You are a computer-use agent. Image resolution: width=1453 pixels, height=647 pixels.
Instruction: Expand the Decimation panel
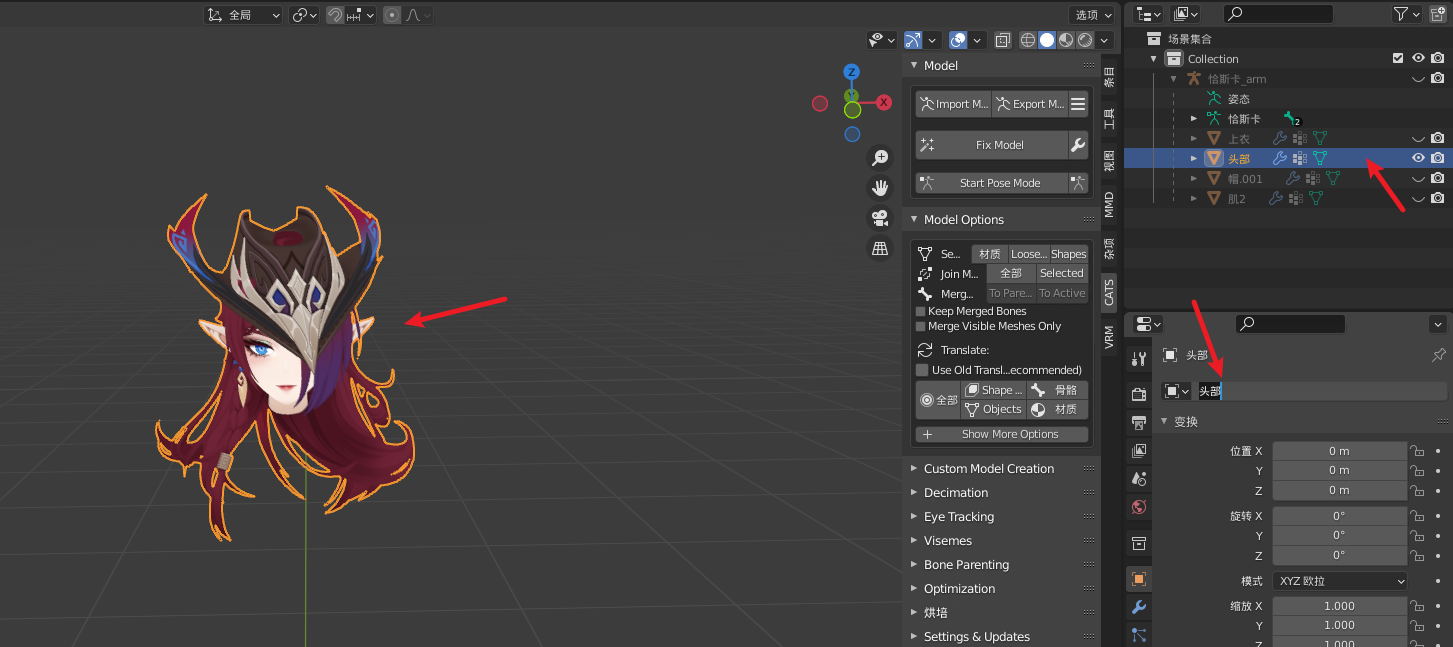tap(956, 493)
